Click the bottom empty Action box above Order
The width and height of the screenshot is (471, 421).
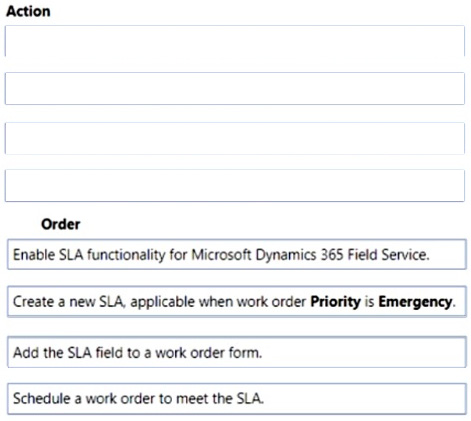tap(235, 185)
